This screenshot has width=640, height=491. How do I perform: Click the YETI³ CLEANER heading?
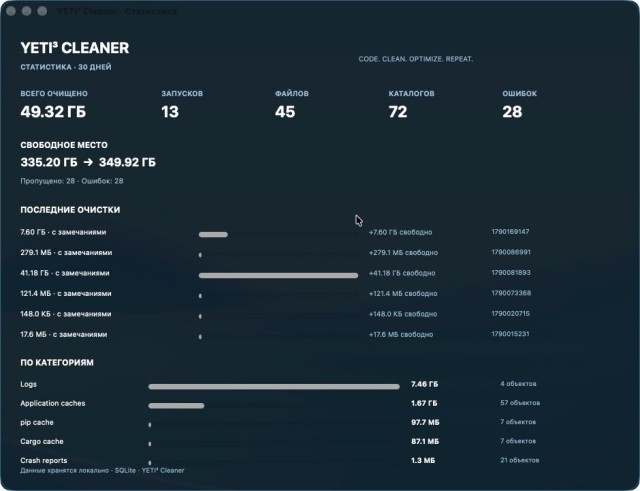75,48
